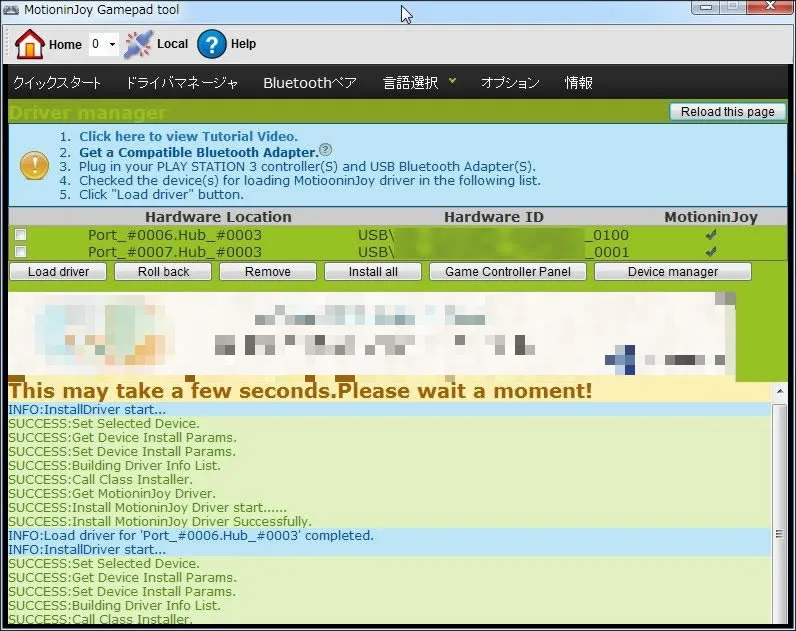Click the hardware ID ending _0100
Screen dimensions: 796x631
click(493, 235)
